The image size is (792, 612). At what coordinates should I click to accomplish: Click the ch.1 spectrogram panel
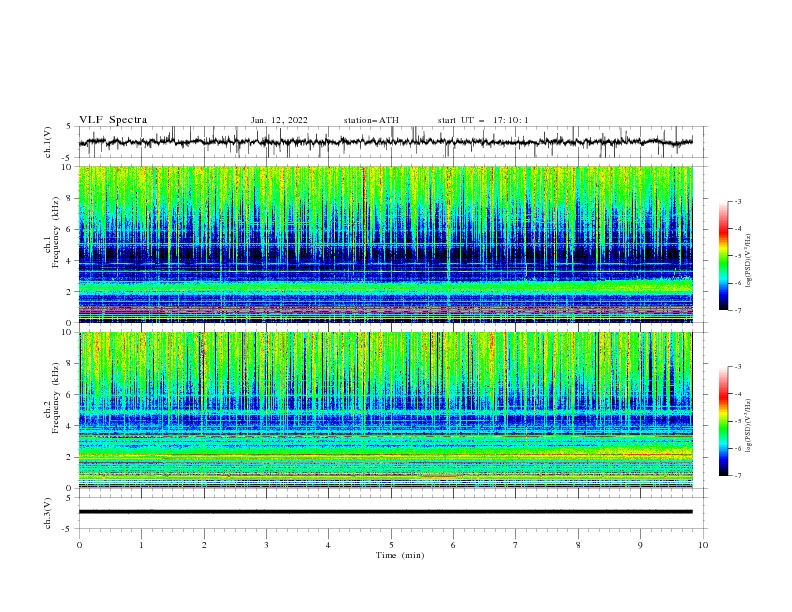pos(385,244)
